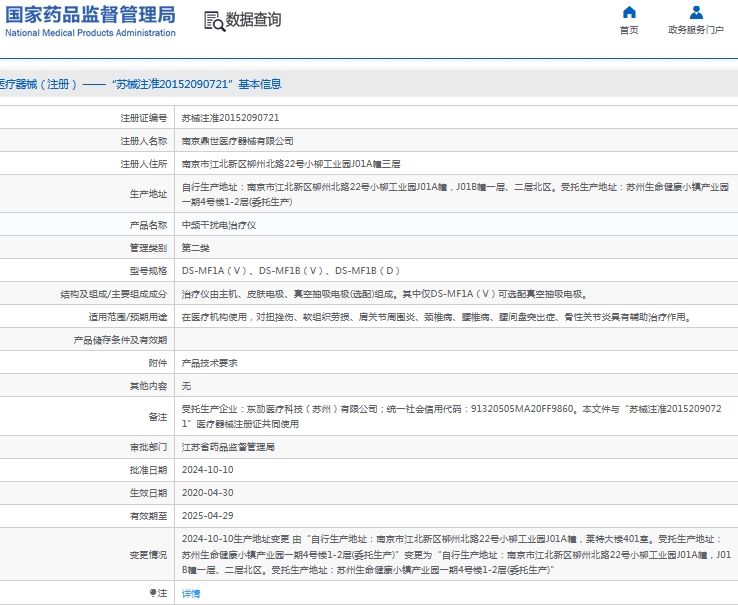Click the 国家药品监督管理局 logo
The height and width of the screenshot is (605, 738).
[90, 15]
